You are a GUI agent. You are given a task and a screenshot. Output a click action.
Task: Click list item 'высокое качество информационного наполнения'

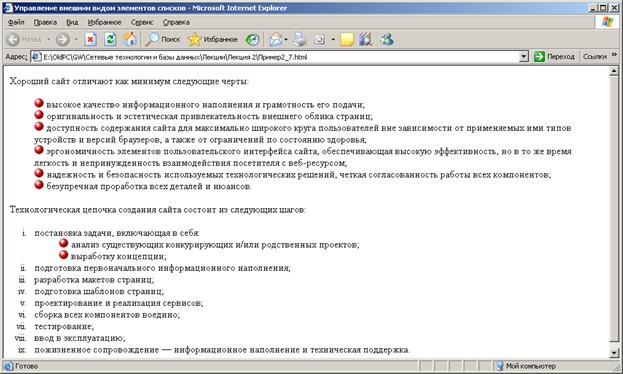(x=151, y=105)
